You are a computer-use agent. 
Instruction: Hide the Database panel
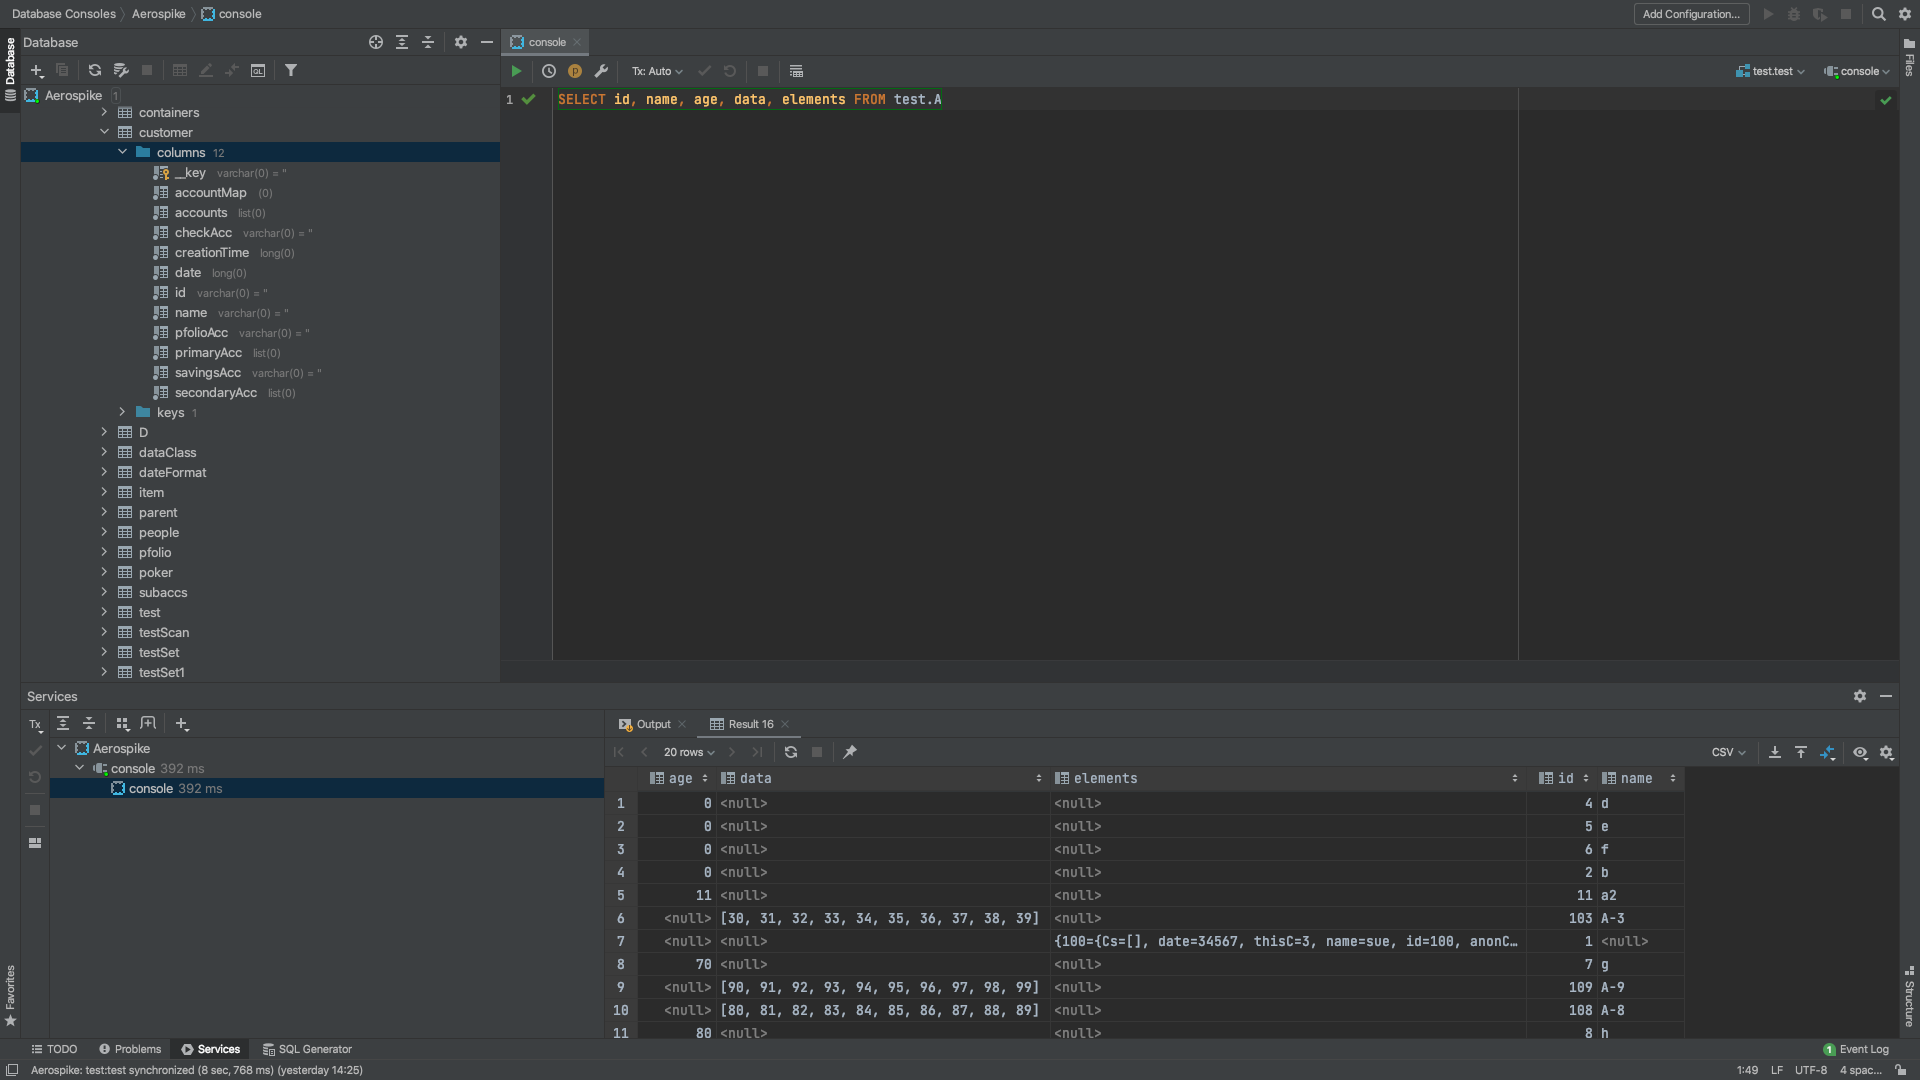click(x=487, y=42)
